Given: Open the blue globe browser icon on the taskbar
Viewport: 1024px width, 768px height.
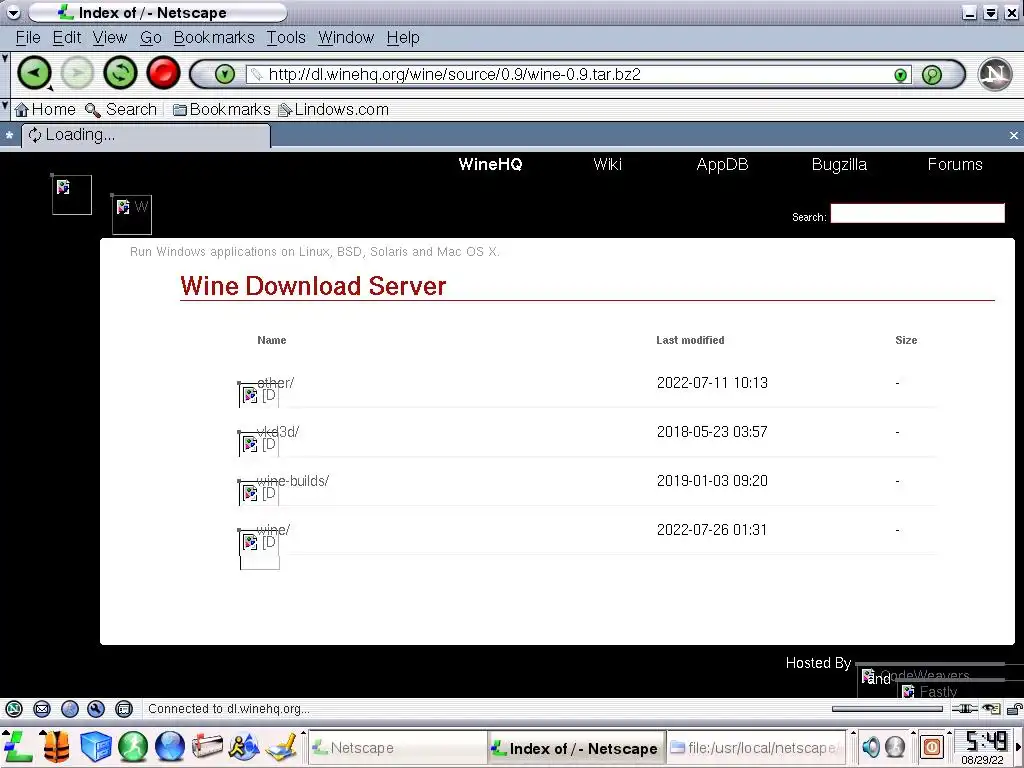Looking at the screenshot, I should [170, 746].
